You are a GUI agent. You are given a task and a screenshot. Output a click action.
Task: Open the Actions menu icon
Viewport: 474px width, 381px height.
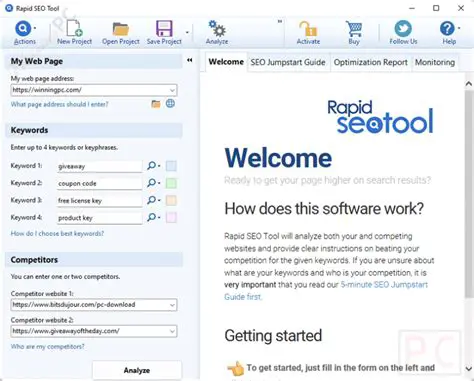tap(23, 29)
